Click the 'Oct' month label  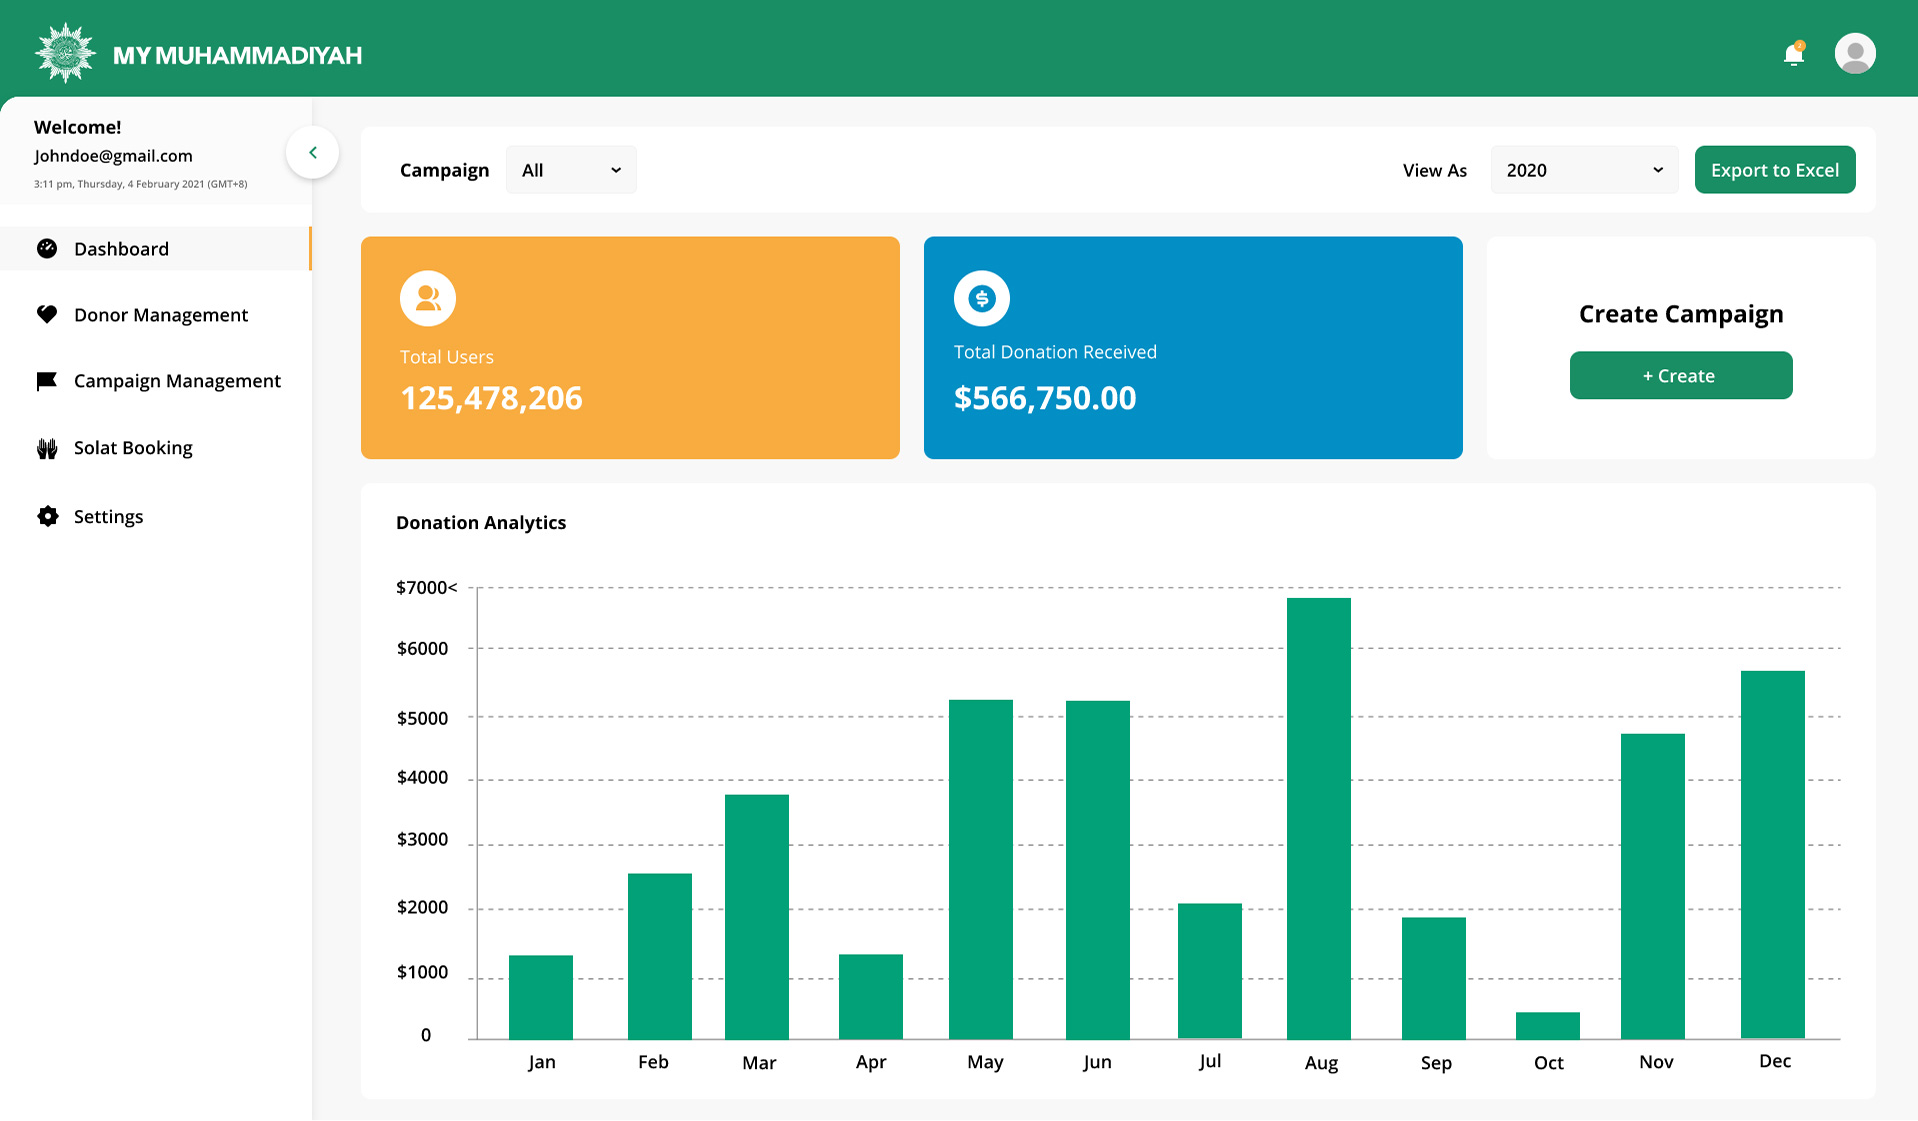click(1548, 1063)
